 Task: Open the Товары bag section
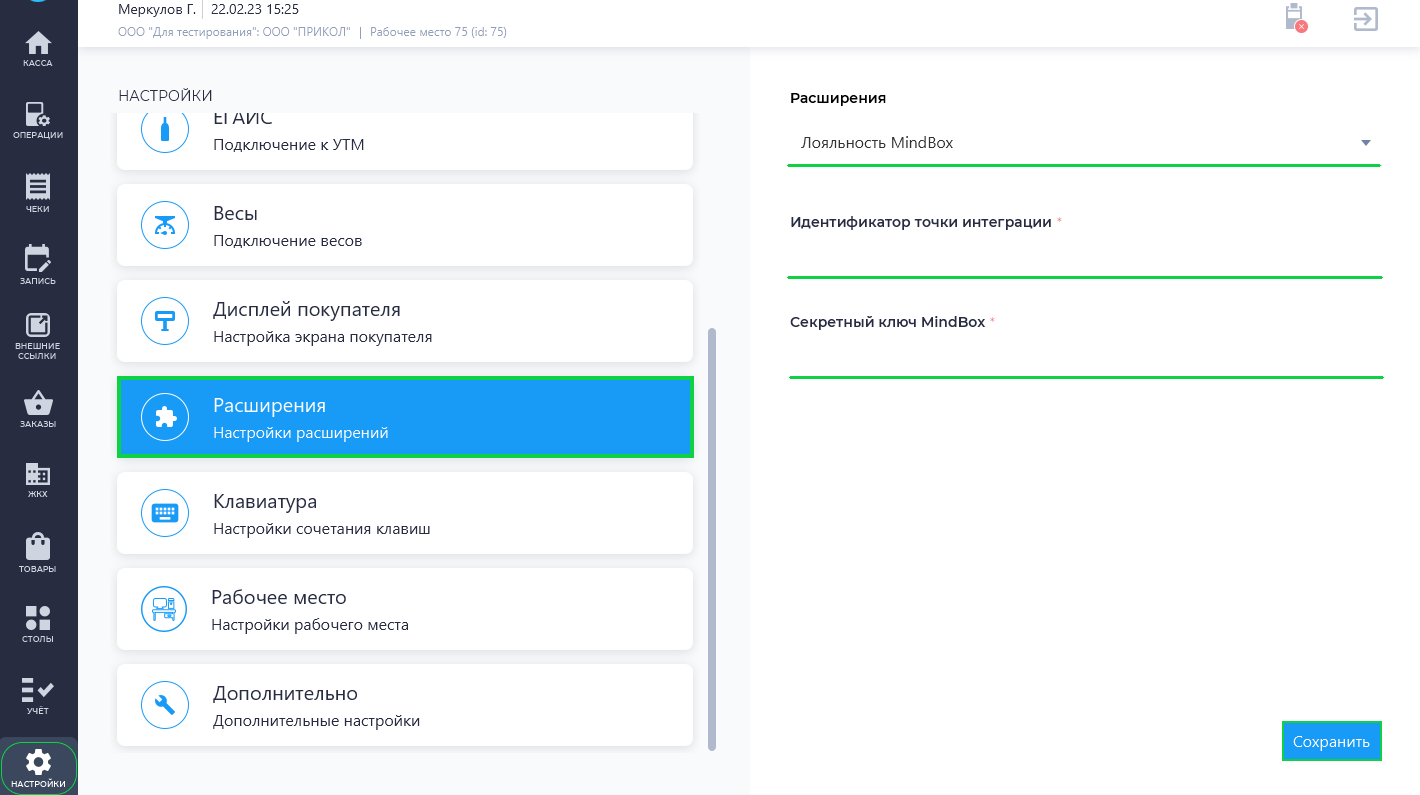tap(38, 554)
